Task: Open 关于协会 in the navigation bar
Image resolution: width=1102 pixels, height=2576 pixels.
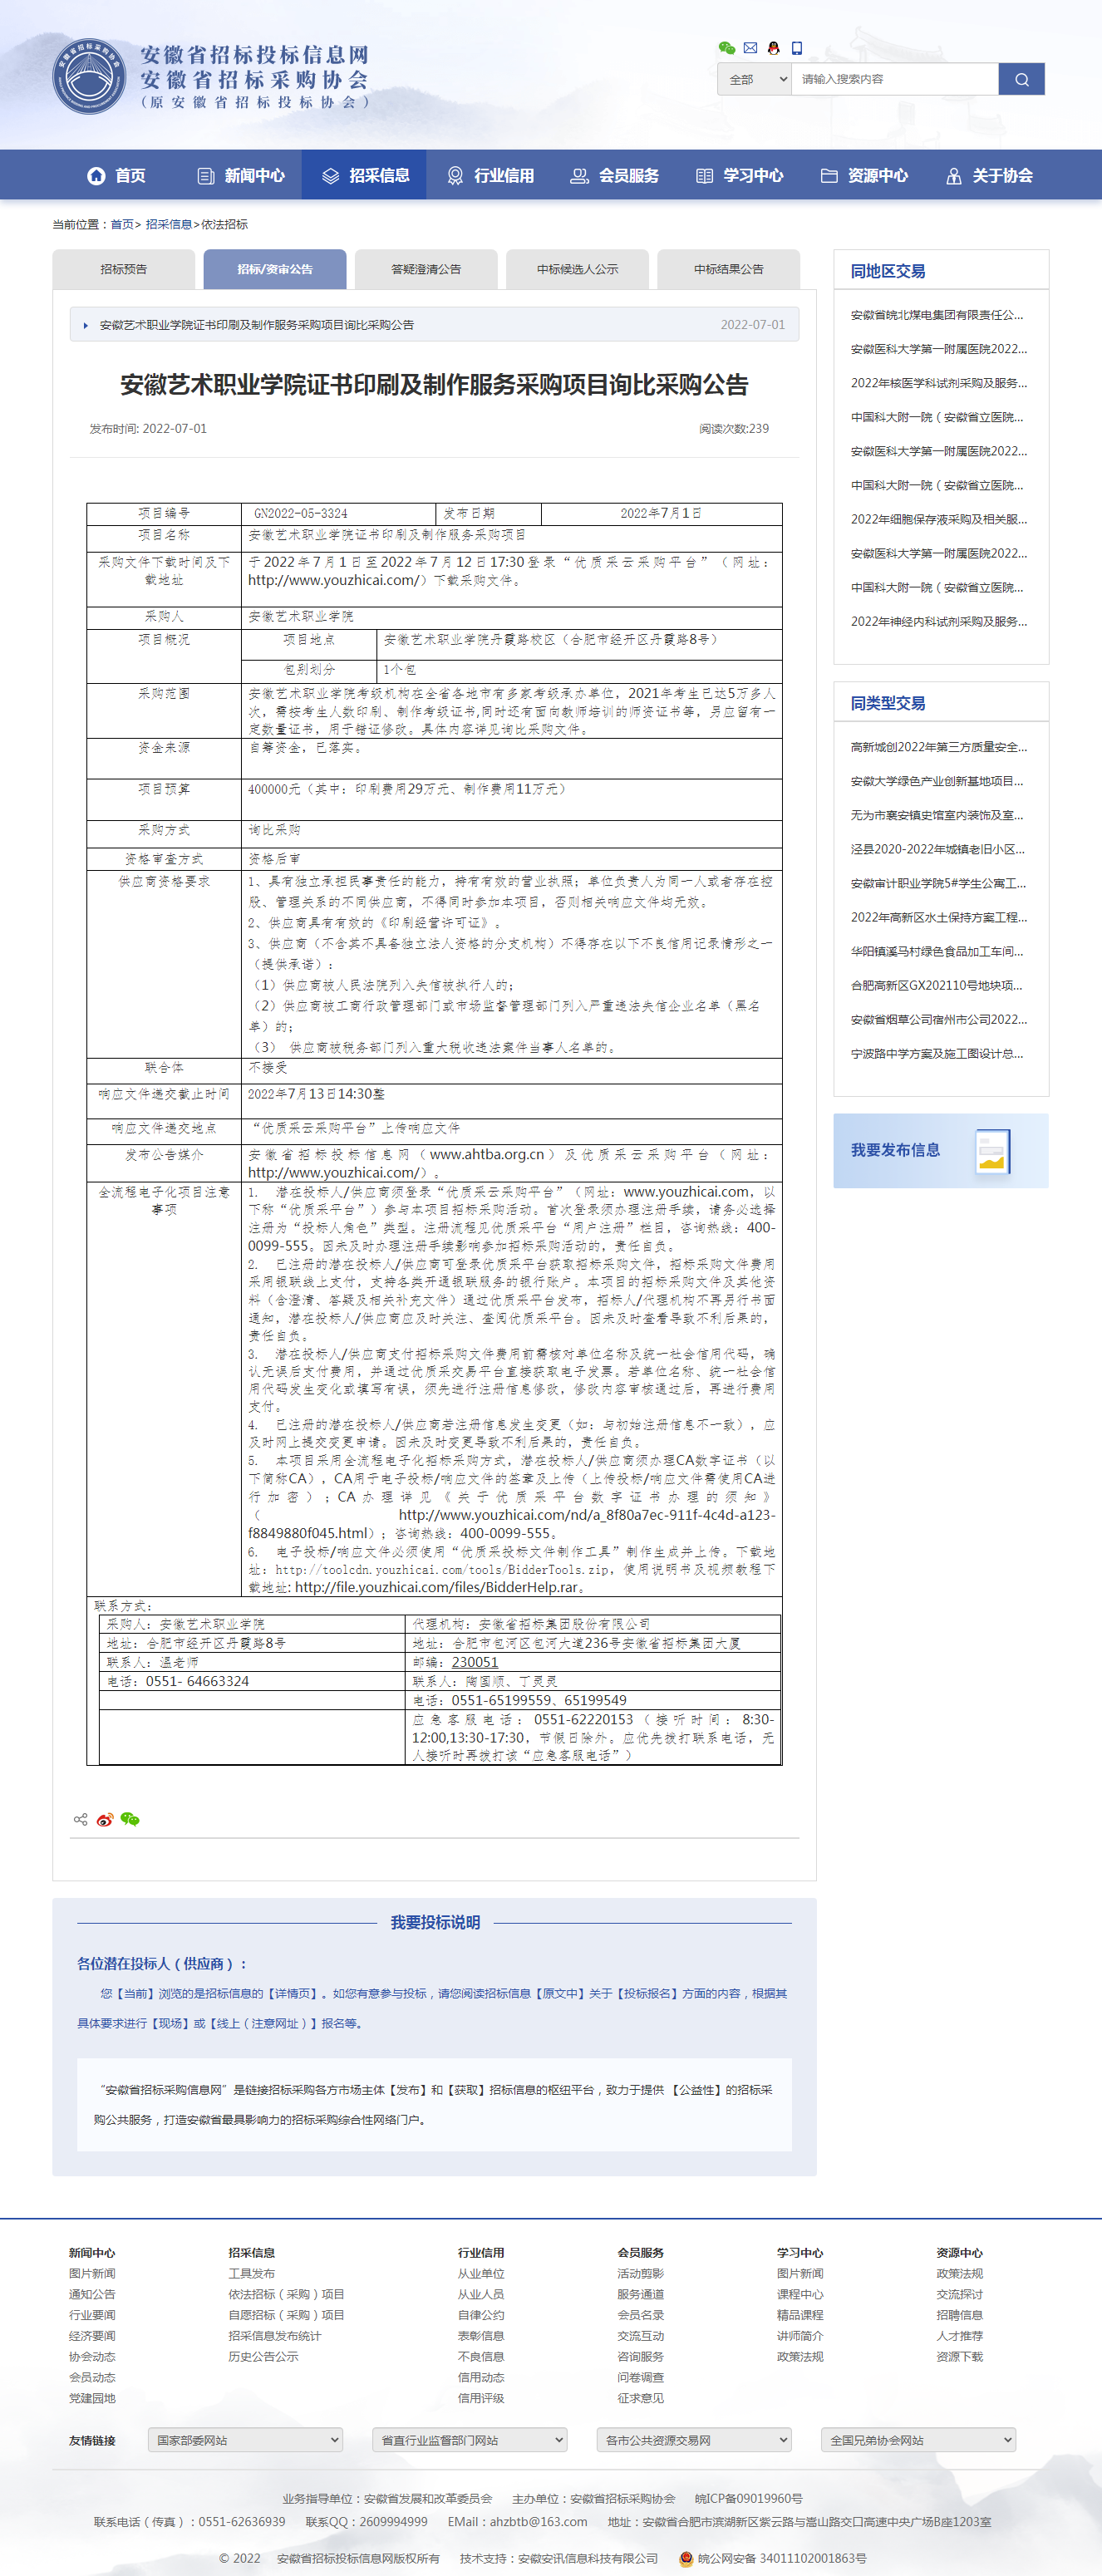Action: (989, 175)
